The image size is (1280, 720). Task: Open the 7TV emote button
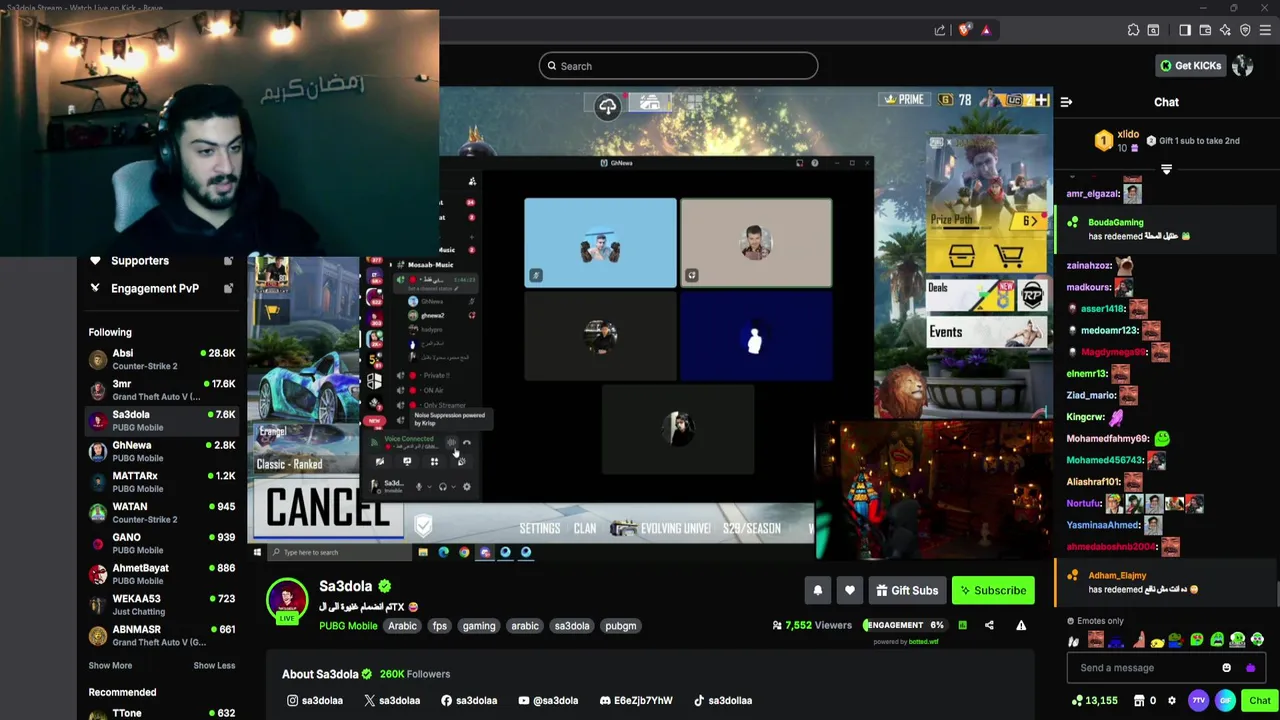click(1198, 701)
